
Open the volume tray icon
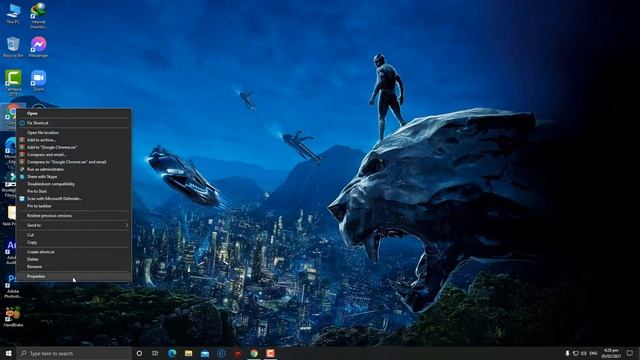(x=584, y=353)
